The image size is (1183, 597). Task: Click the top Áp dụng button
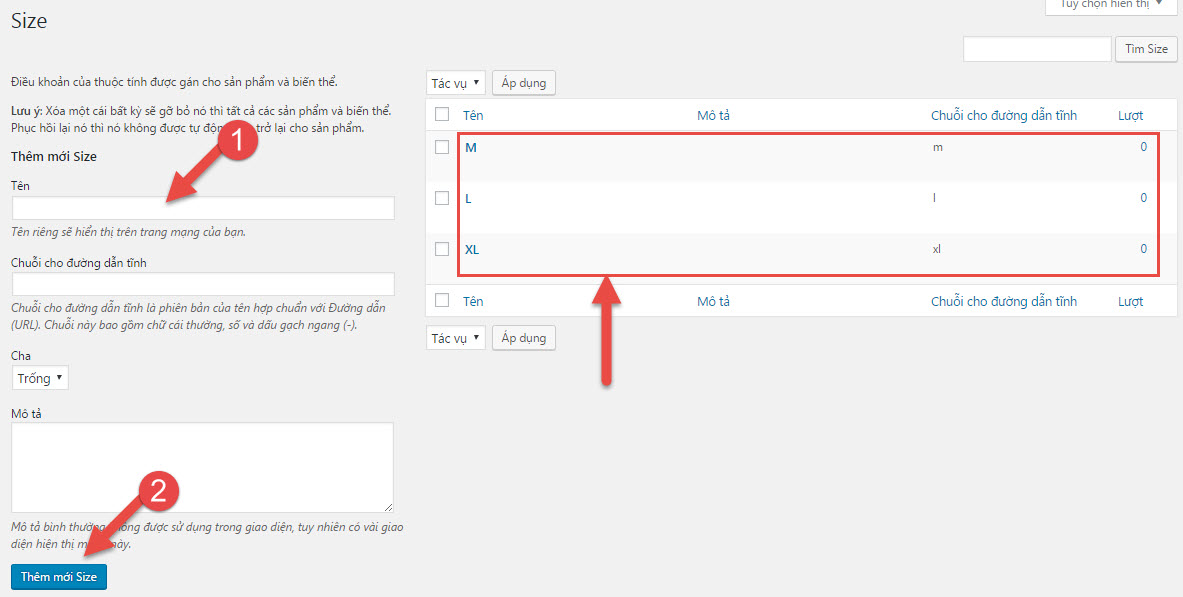point(524,83)
